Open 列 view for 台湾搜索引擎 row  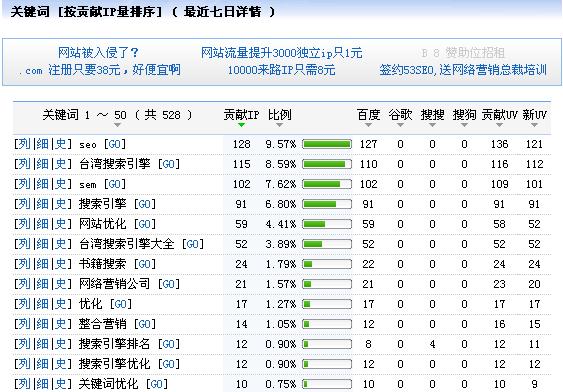click(24, 164)
